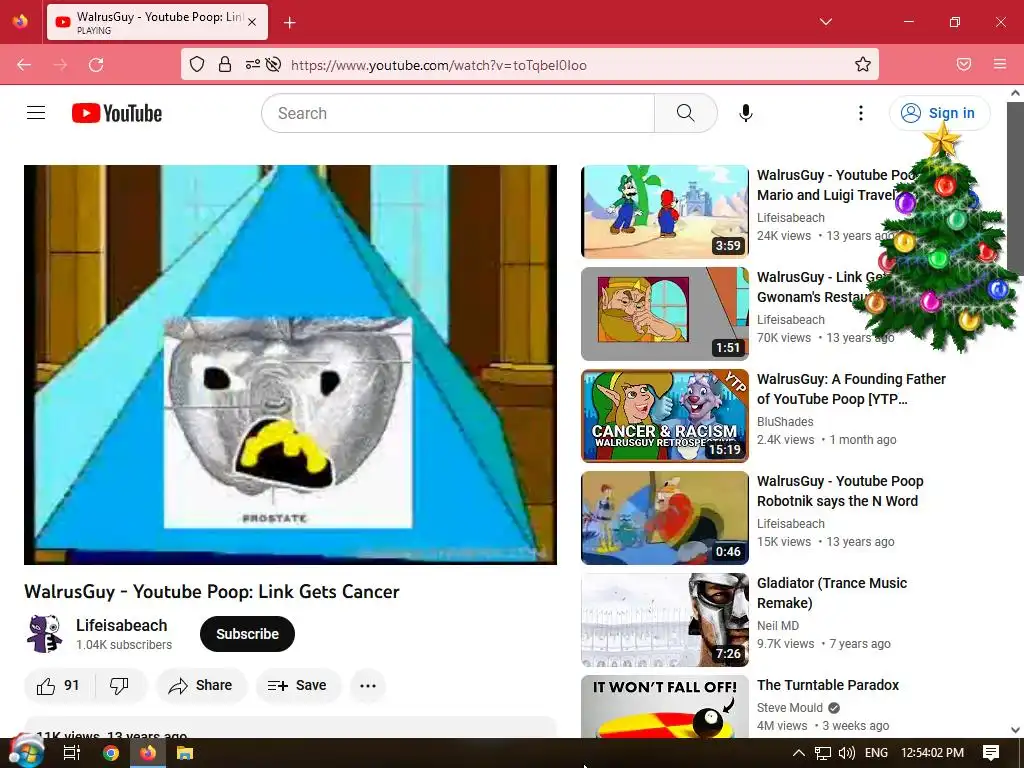This screenshot has width=1024, height=768.
Task: Open Gladiator Trance Music Remake thumbnail
Action: click(665, 619)
